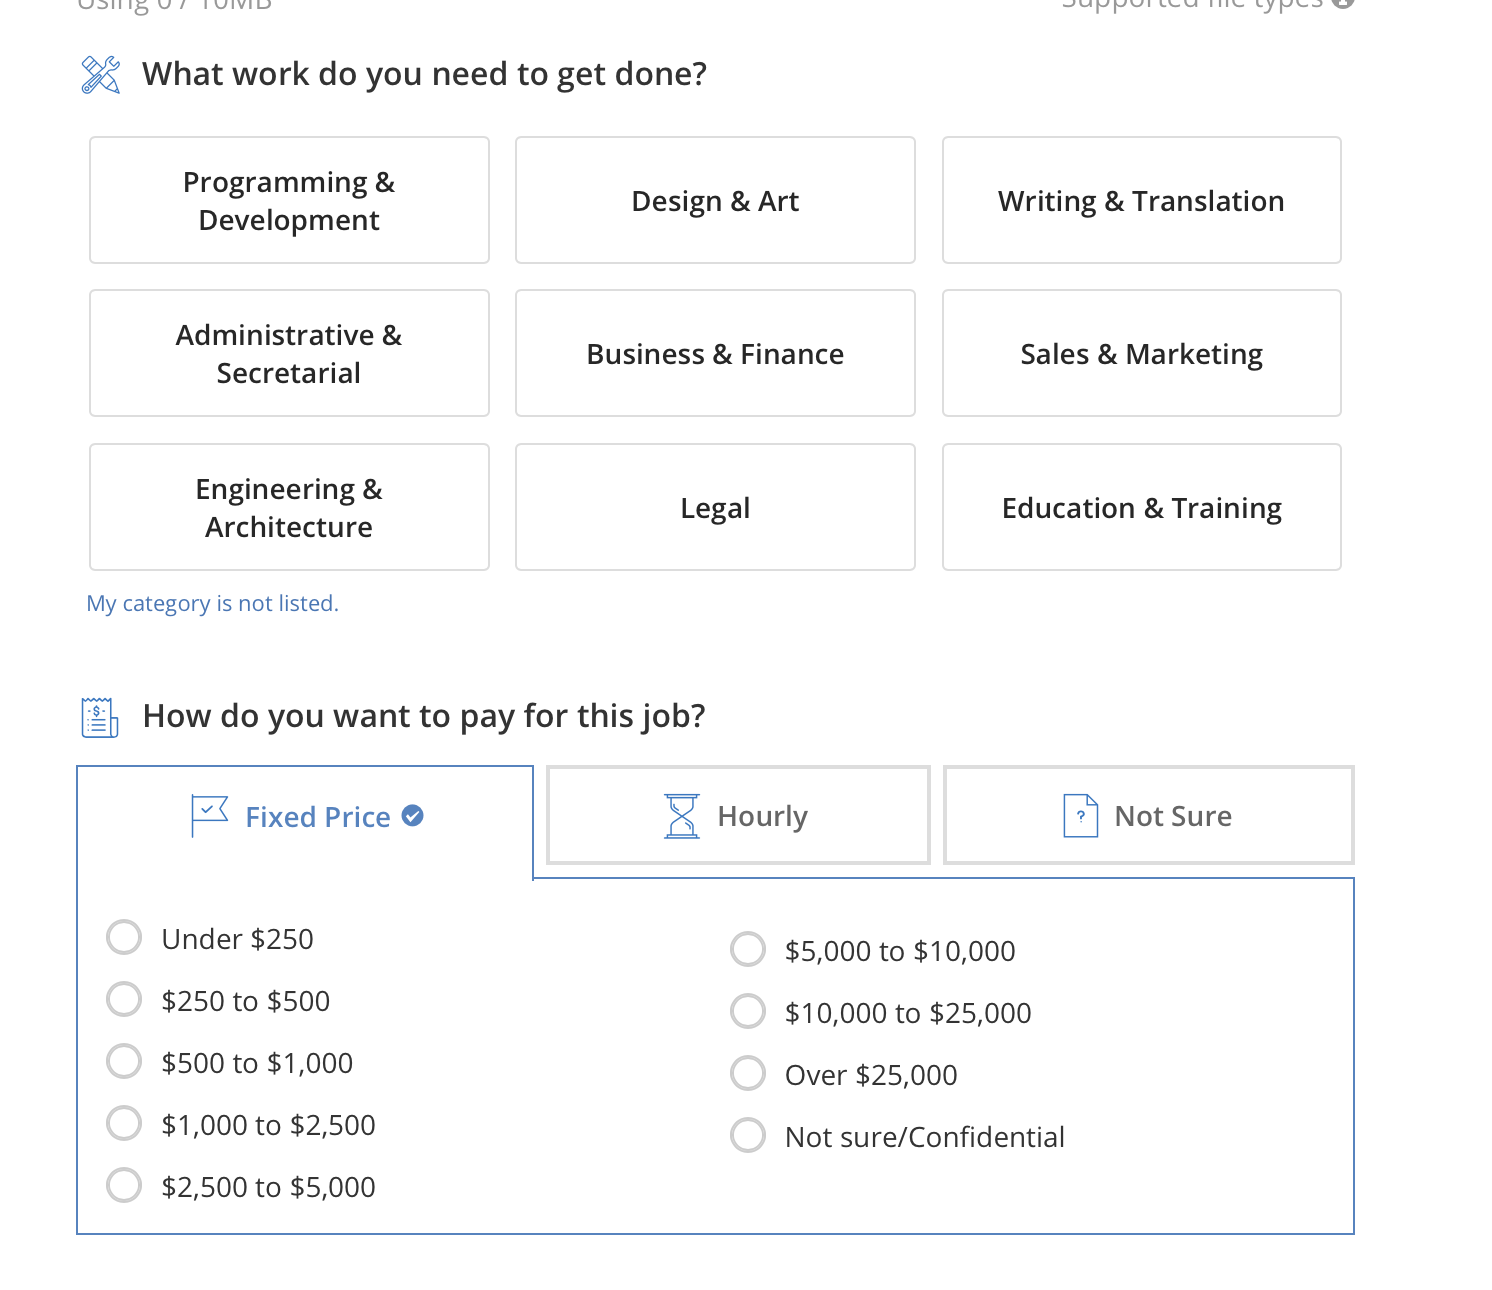
Task: Pick the Over $25,000 radio button
Action: click(748, 1074)
